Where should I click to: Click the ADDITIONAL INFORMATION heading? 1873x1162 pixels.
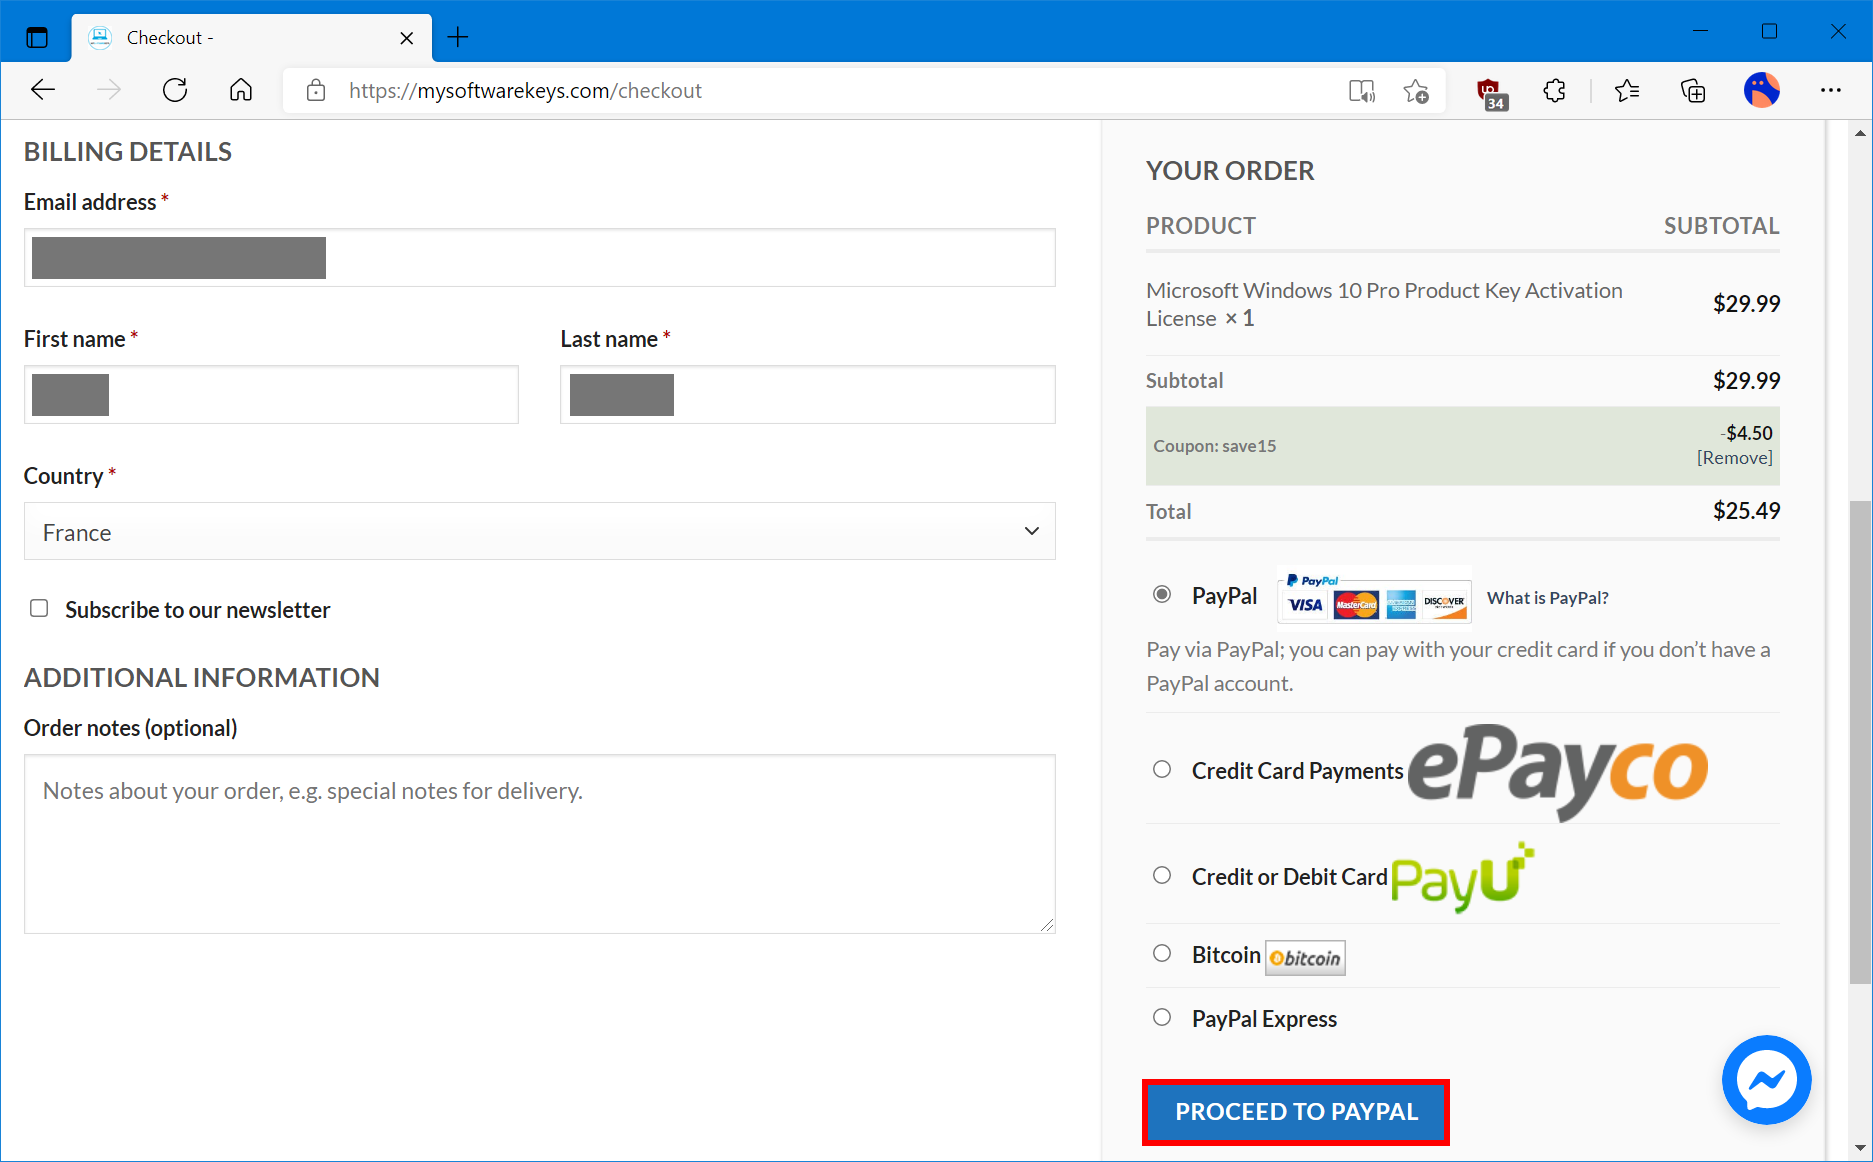click(202, 678)
